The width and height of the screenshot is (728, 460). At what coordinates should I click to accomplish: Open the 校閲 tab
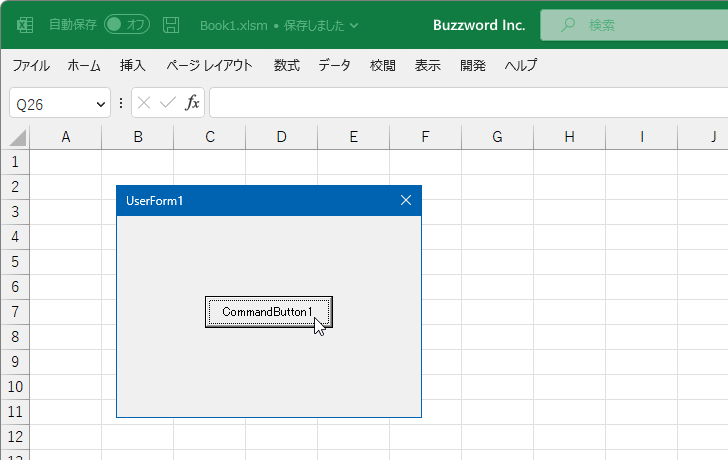click(383, 65)
